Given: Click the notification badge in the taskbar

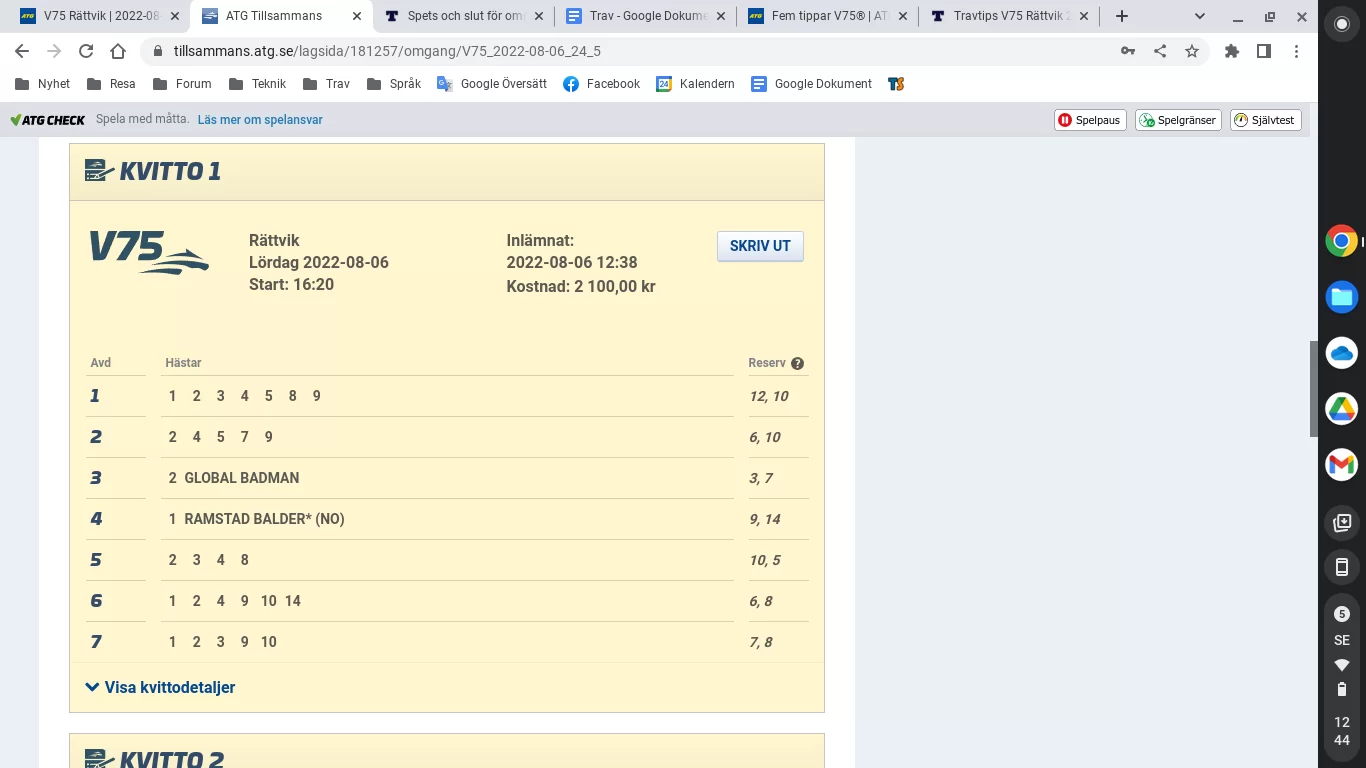Looking at the screenshot, I should click(1341, 615).
